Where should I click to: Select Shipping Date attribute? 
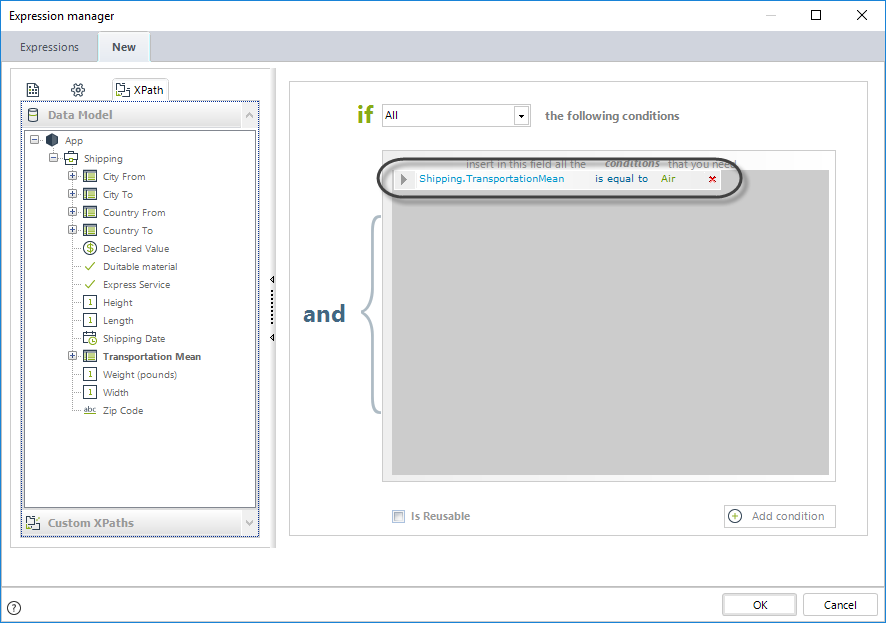point(134,339)
